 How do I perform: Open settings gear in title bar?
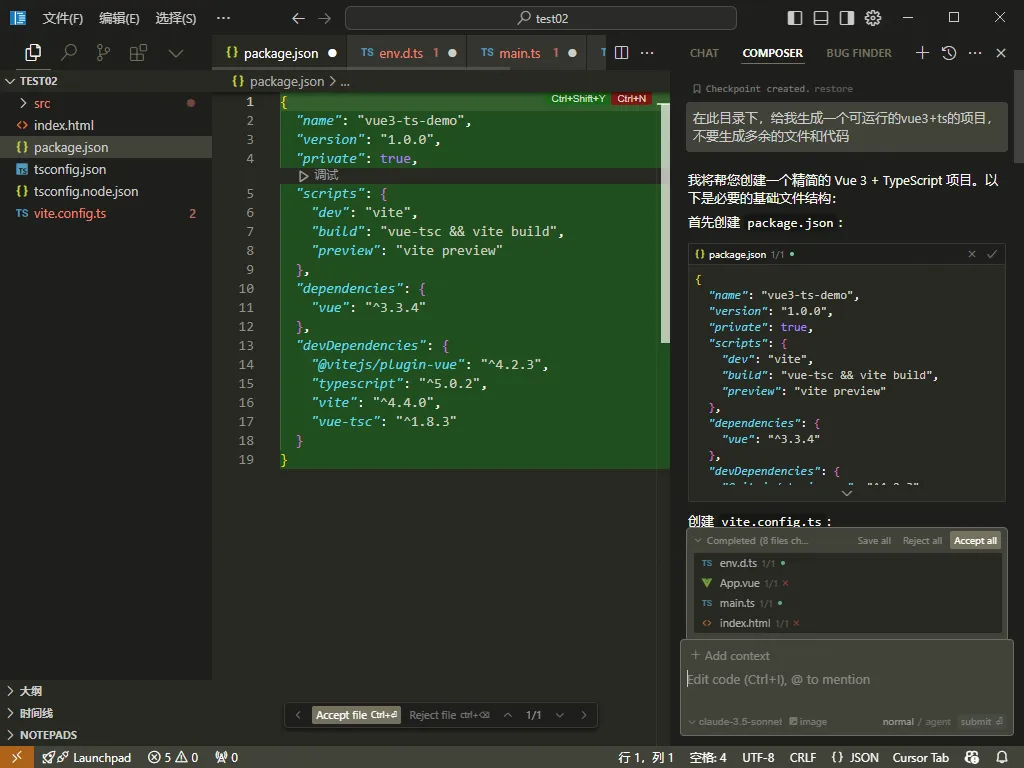[873, 18]
